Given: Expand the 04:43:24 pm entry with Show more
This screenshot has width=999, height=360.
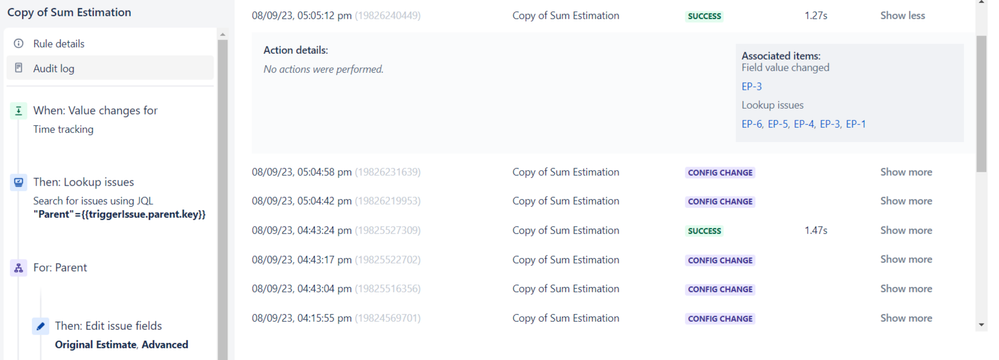Looking at the screenshot, I should click(906, 230).
